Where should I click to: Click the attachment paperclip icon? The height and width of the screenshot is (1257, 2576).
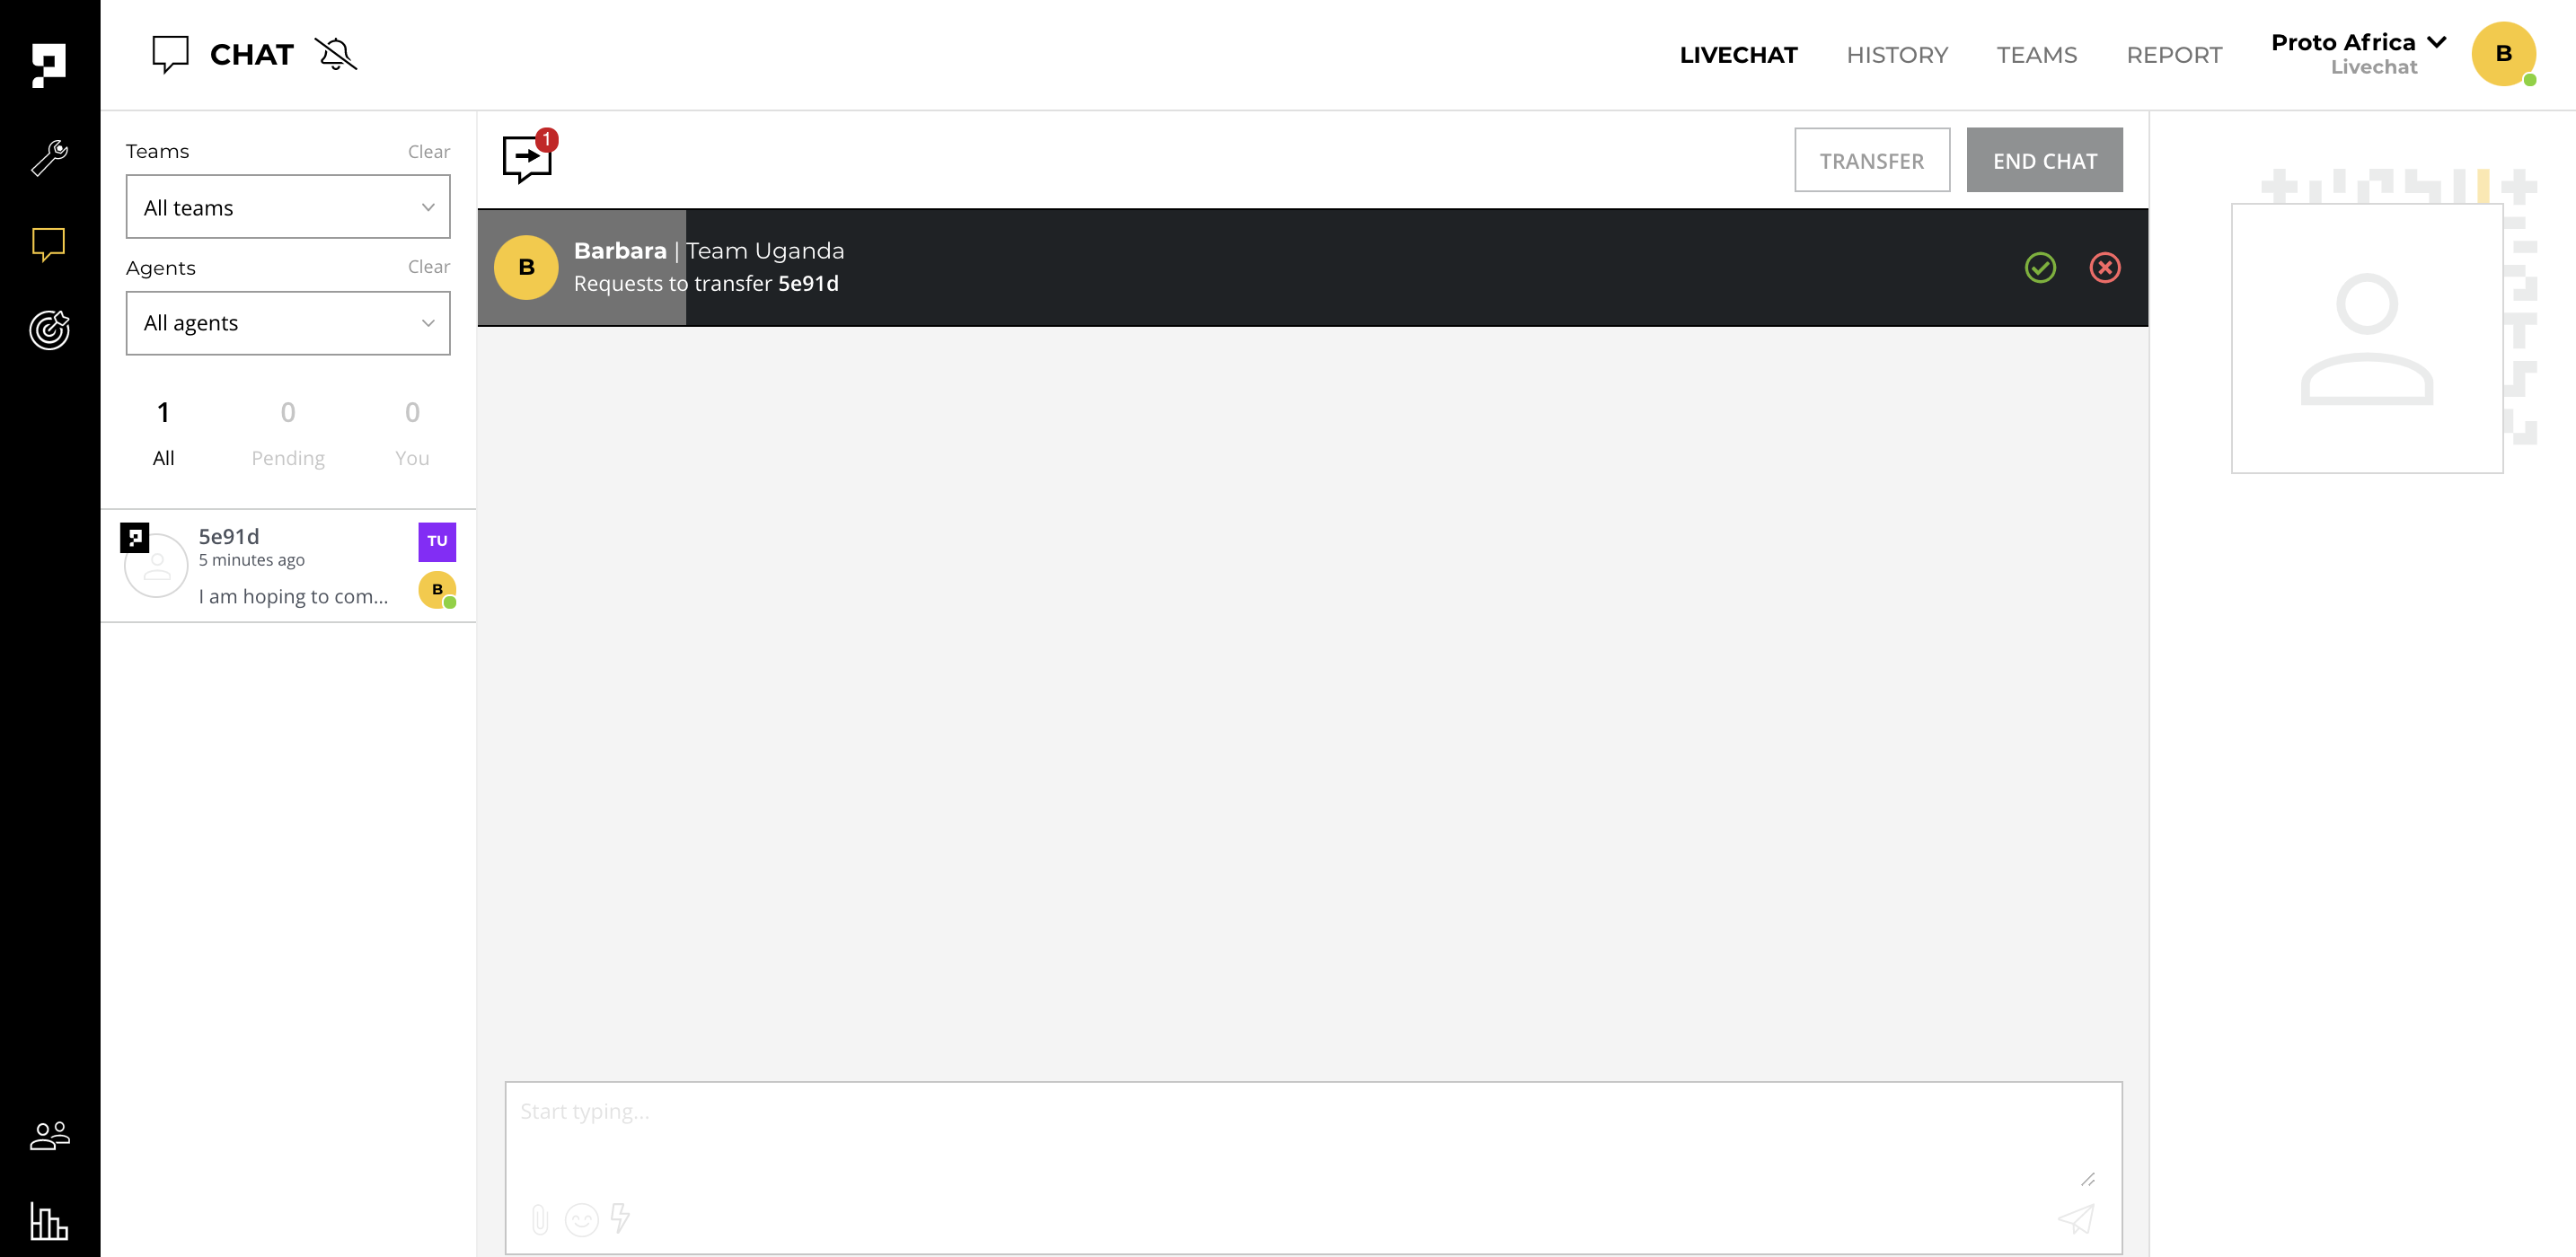(x=540, y=1219)
